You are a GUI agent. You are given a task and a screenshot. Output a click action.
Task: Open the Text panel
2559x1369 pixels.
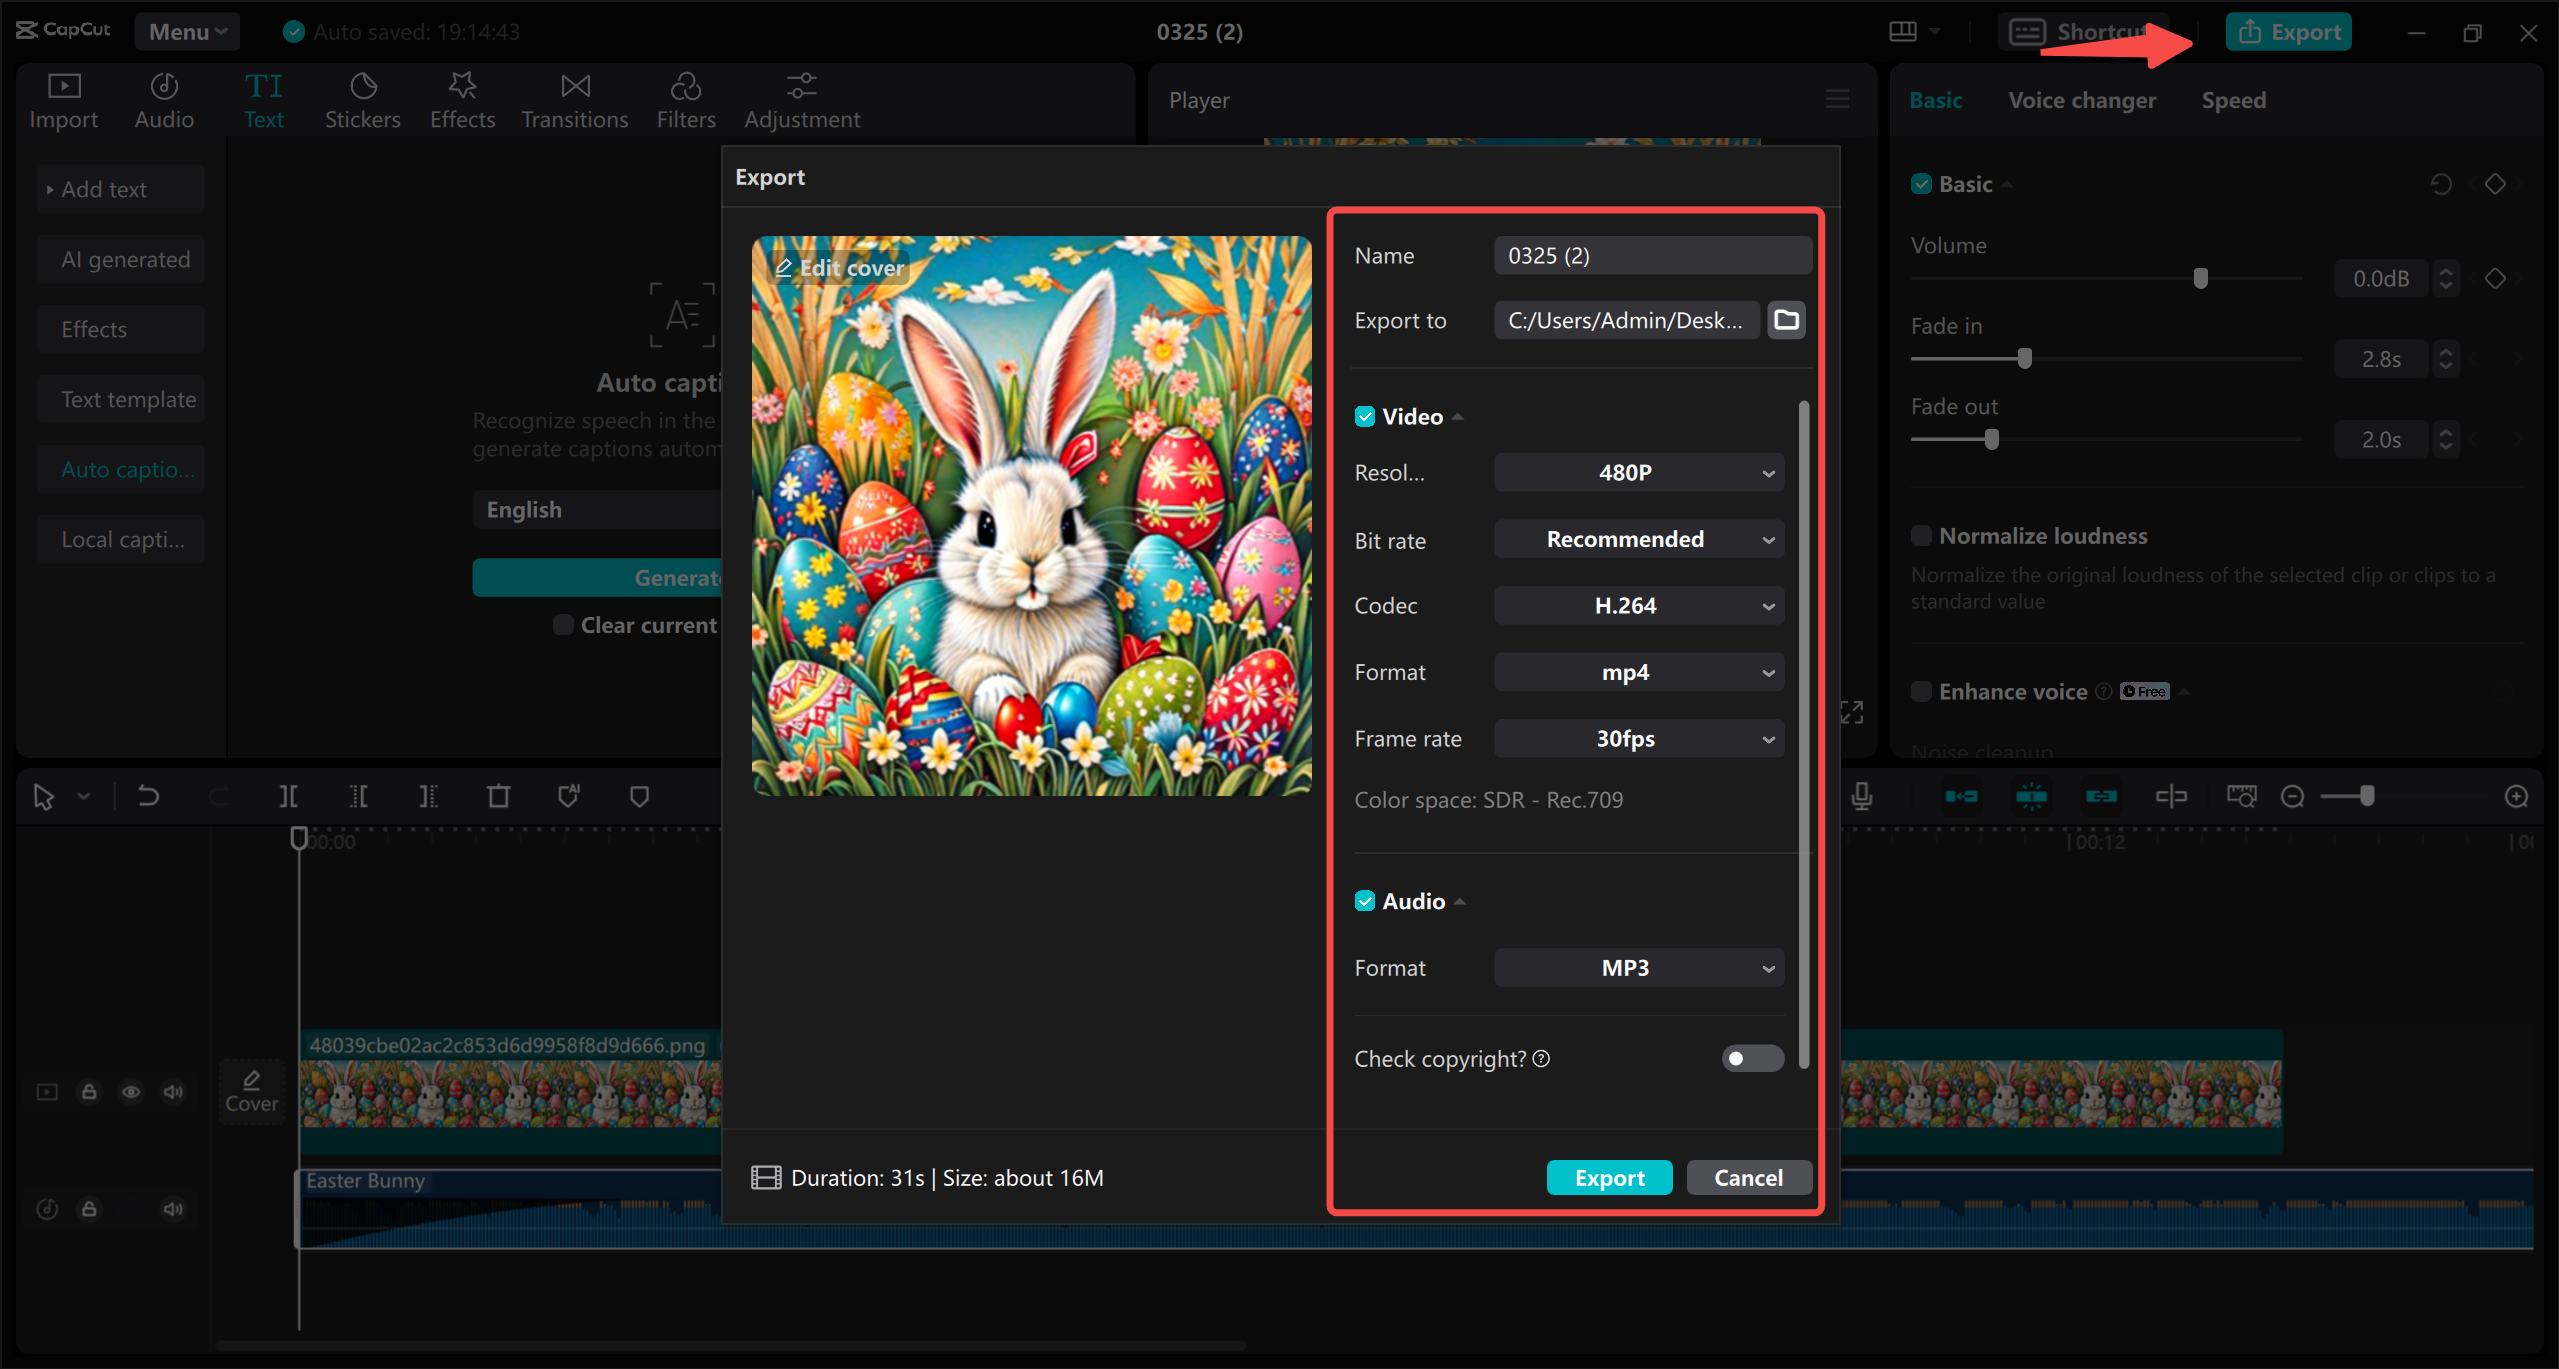264,98
